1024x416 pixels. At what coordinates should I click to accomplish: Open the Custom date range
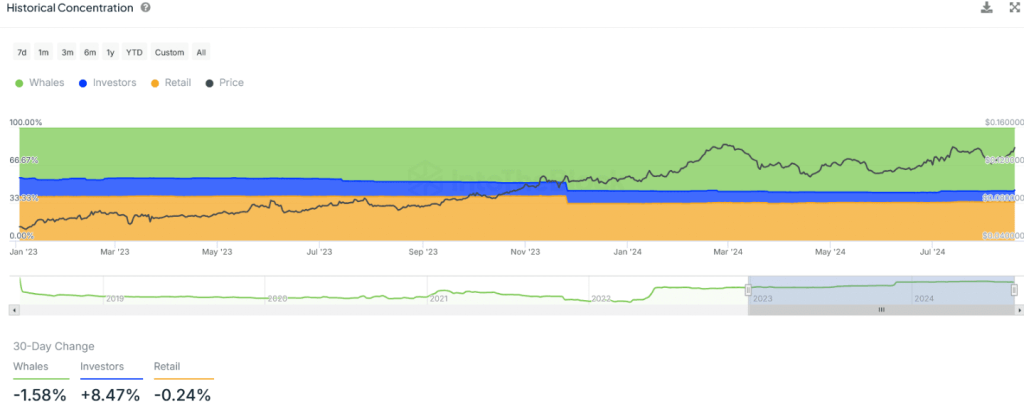pyautogui.click(x=170, y=52)
